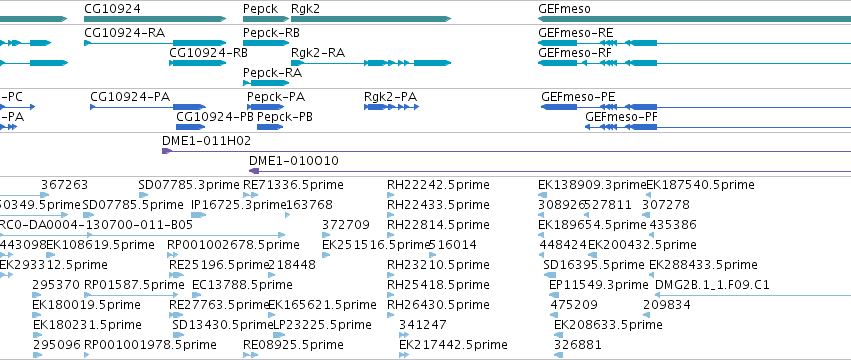The height and width of the screenshot is (360, 851).
Task: Click the EK217442.5prime EST arrows
Action: point(404,355)
